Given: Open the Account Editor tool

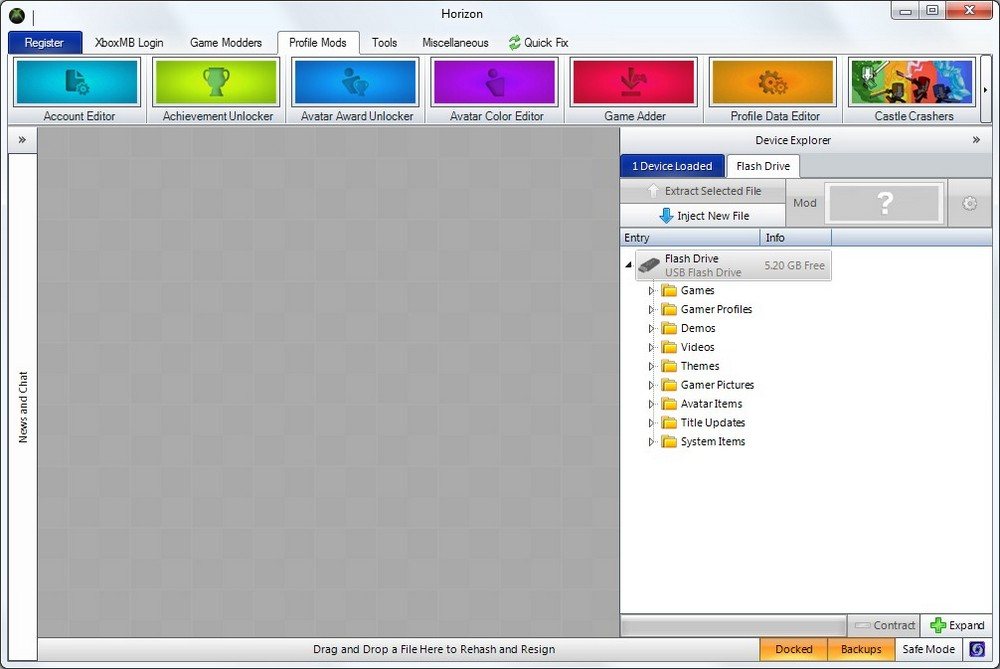Looking at the screenshot, I should 77,90.
